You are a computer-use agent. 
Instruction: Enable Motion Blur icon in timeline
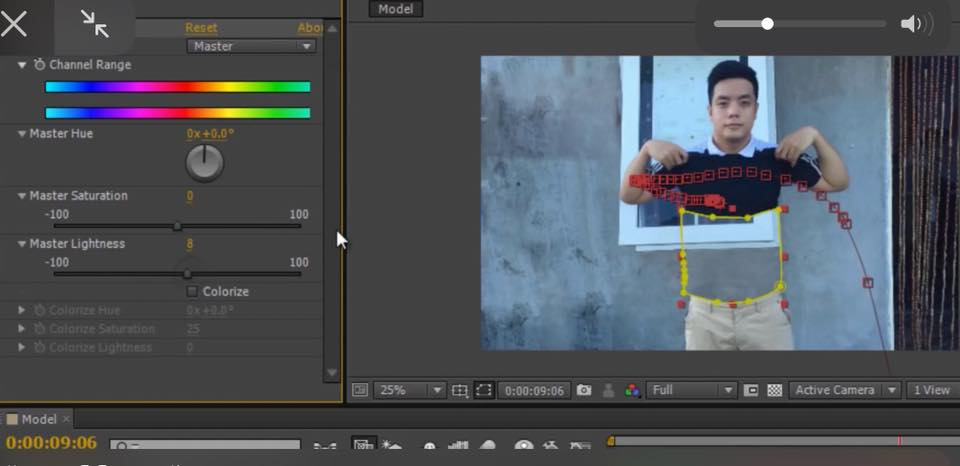tap(488, 446)
